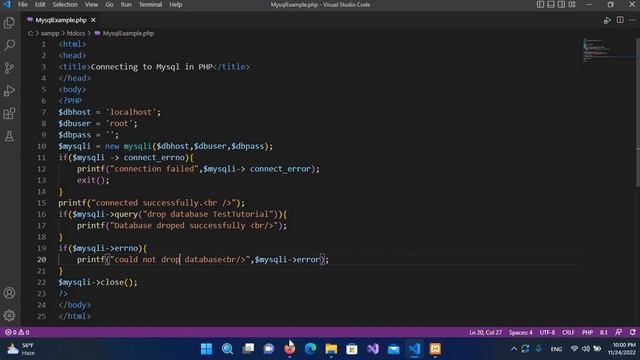Open Customize Layout icon
This screenshot has width=640, height=360.
pyautogui.click(x=572, y=4)
